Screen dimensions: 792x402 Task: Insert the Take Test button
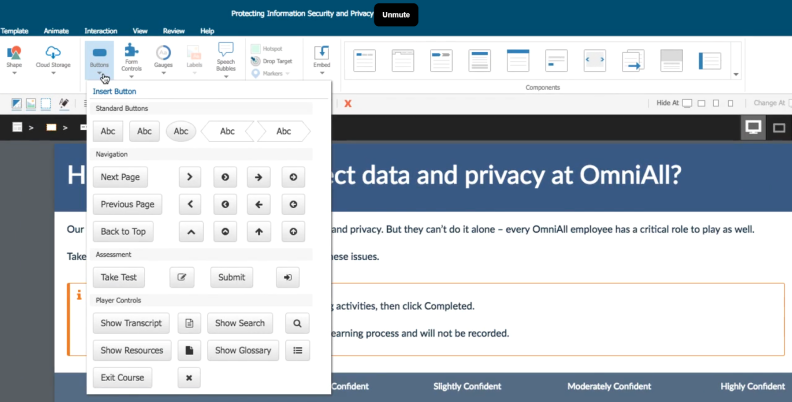[x=119, y=277]
